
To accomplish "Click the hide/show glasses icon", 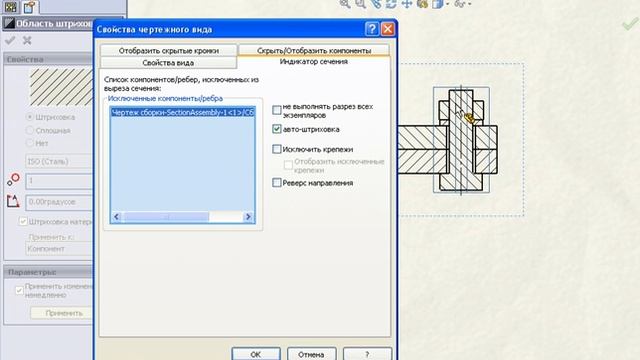I will pos(460,4).
